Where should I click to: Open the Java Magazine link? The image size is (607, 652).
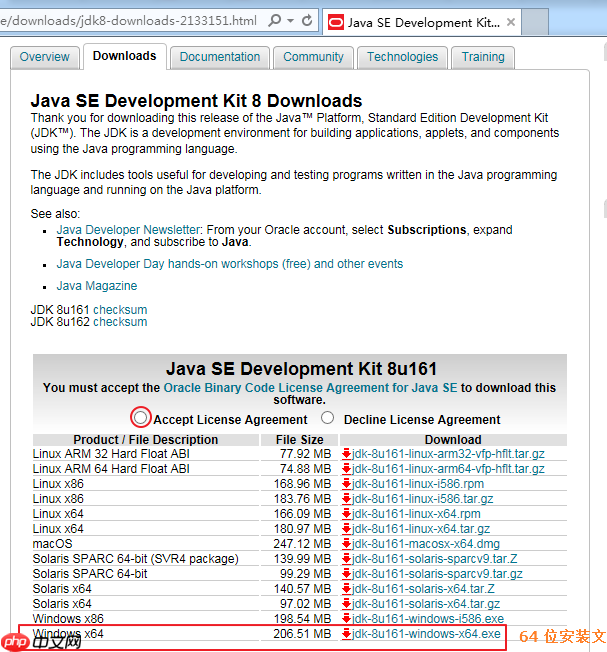click(x=97, y=286)
